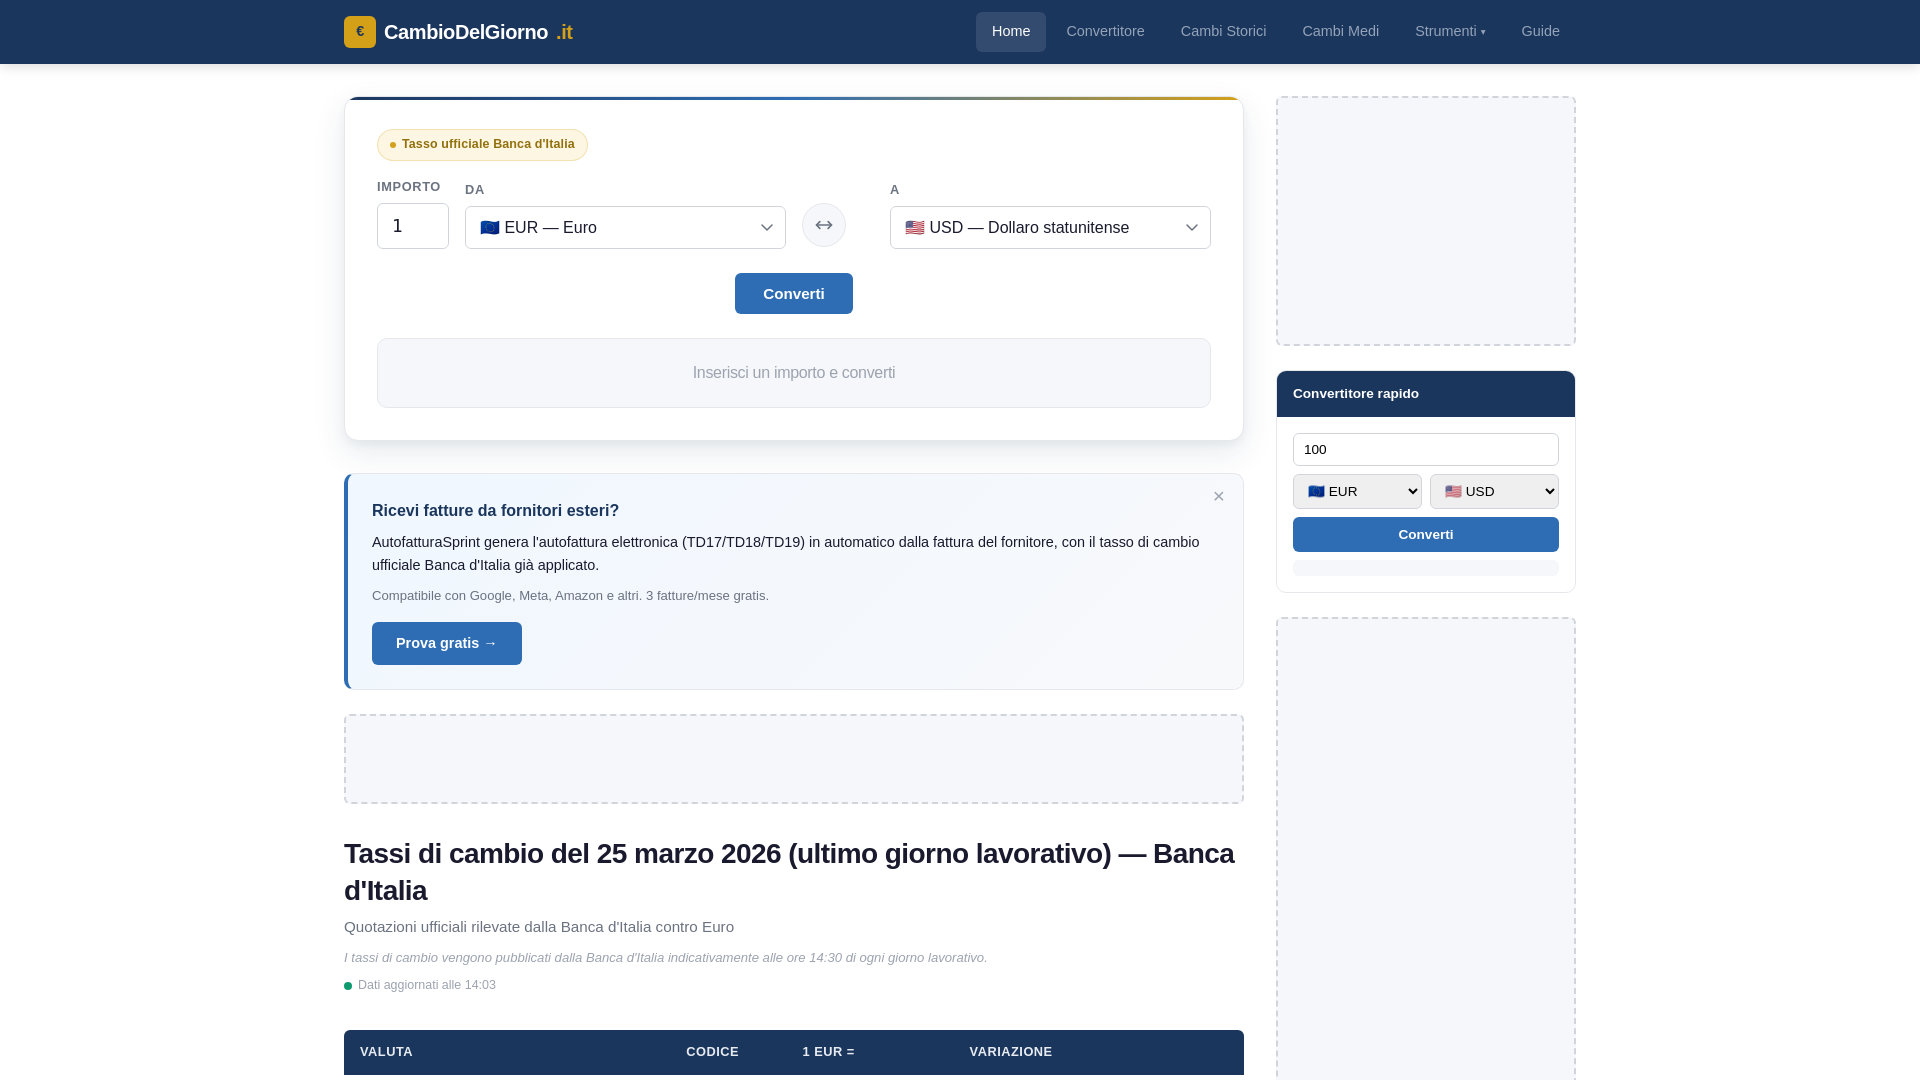Focus quick converter amount field 100
The width and height of the screenshot is (1920, 1080).
click(x=1426, y=450)
